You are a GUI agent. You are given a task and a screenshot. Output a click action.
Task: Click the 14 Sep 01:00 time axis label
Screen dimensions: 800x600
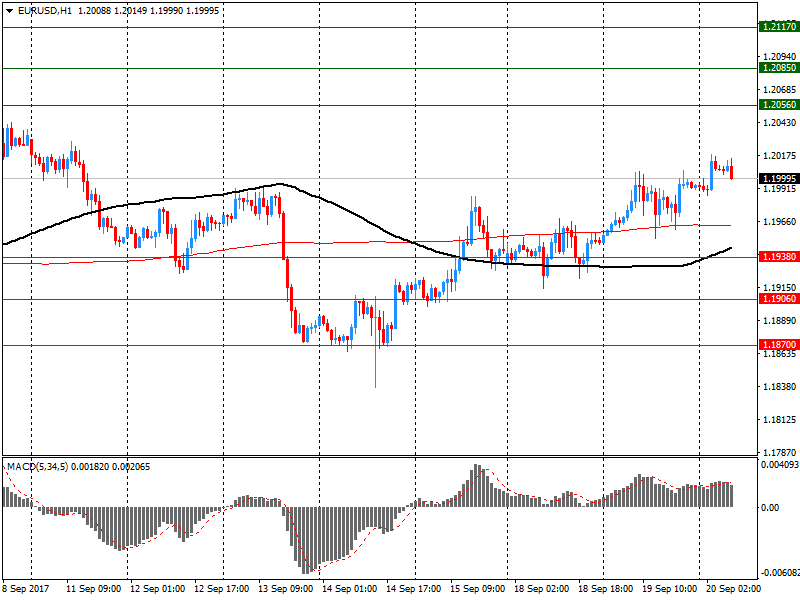[349, 589]
